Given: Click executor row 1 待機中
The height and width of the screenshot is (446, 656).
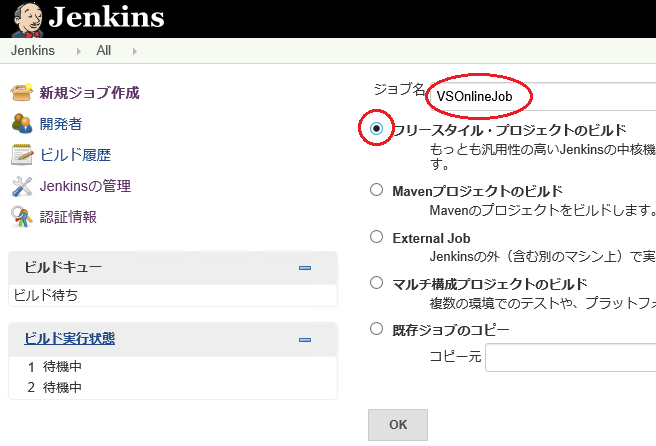Looking at the screenshot, I should click(54, 367).
